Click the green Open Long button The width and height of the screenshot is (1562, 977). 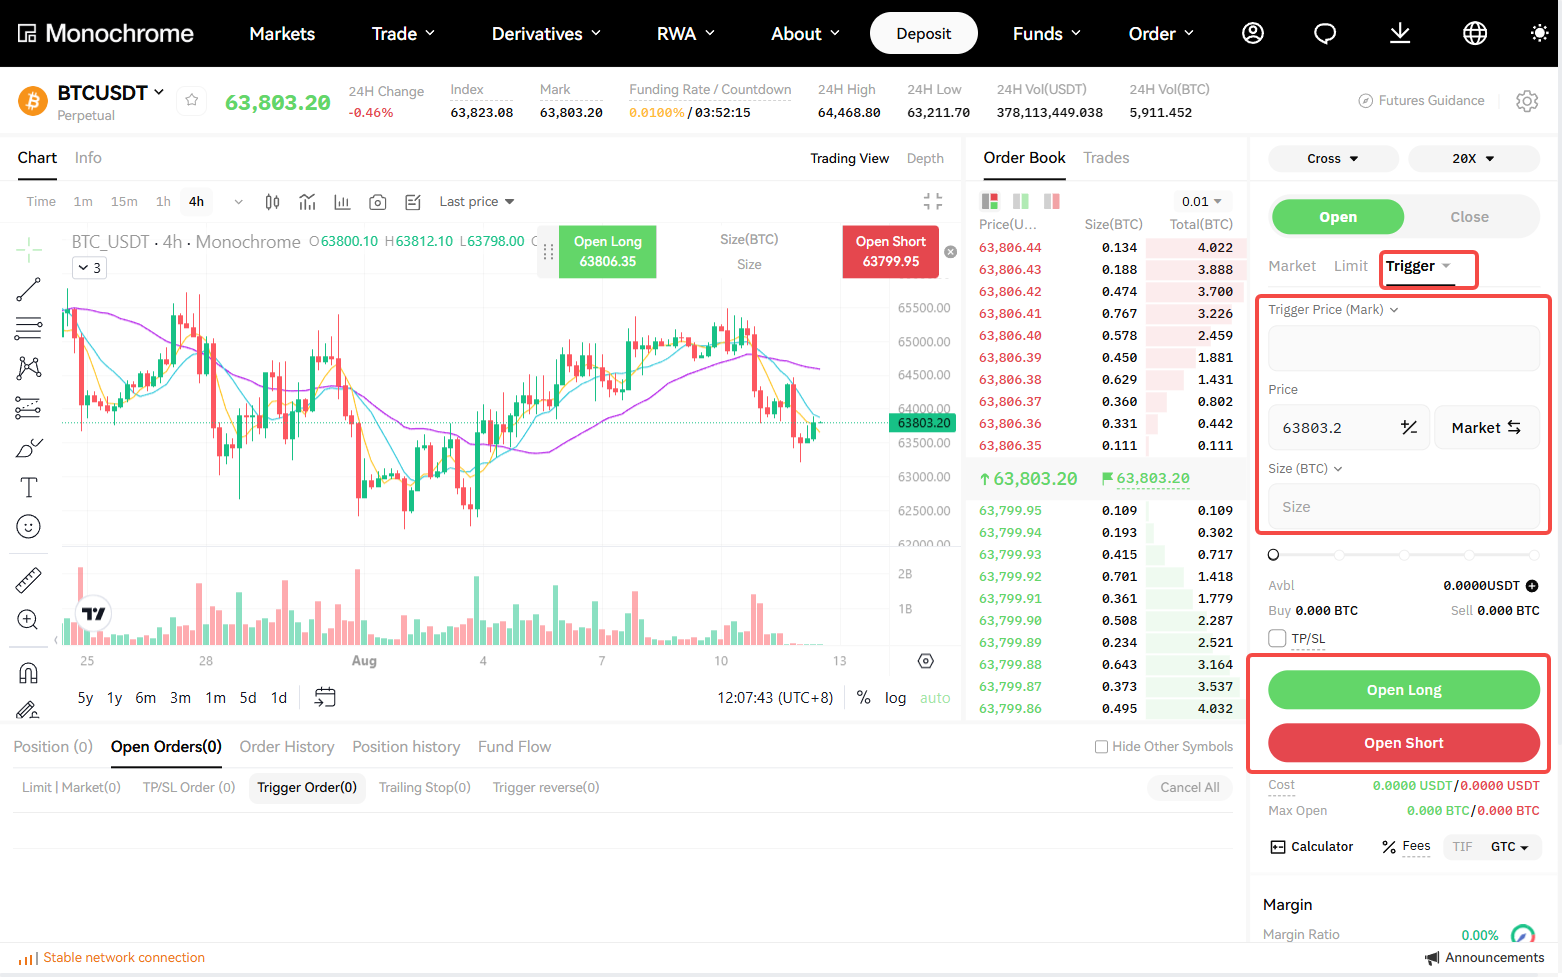(x=1404, y=690)
